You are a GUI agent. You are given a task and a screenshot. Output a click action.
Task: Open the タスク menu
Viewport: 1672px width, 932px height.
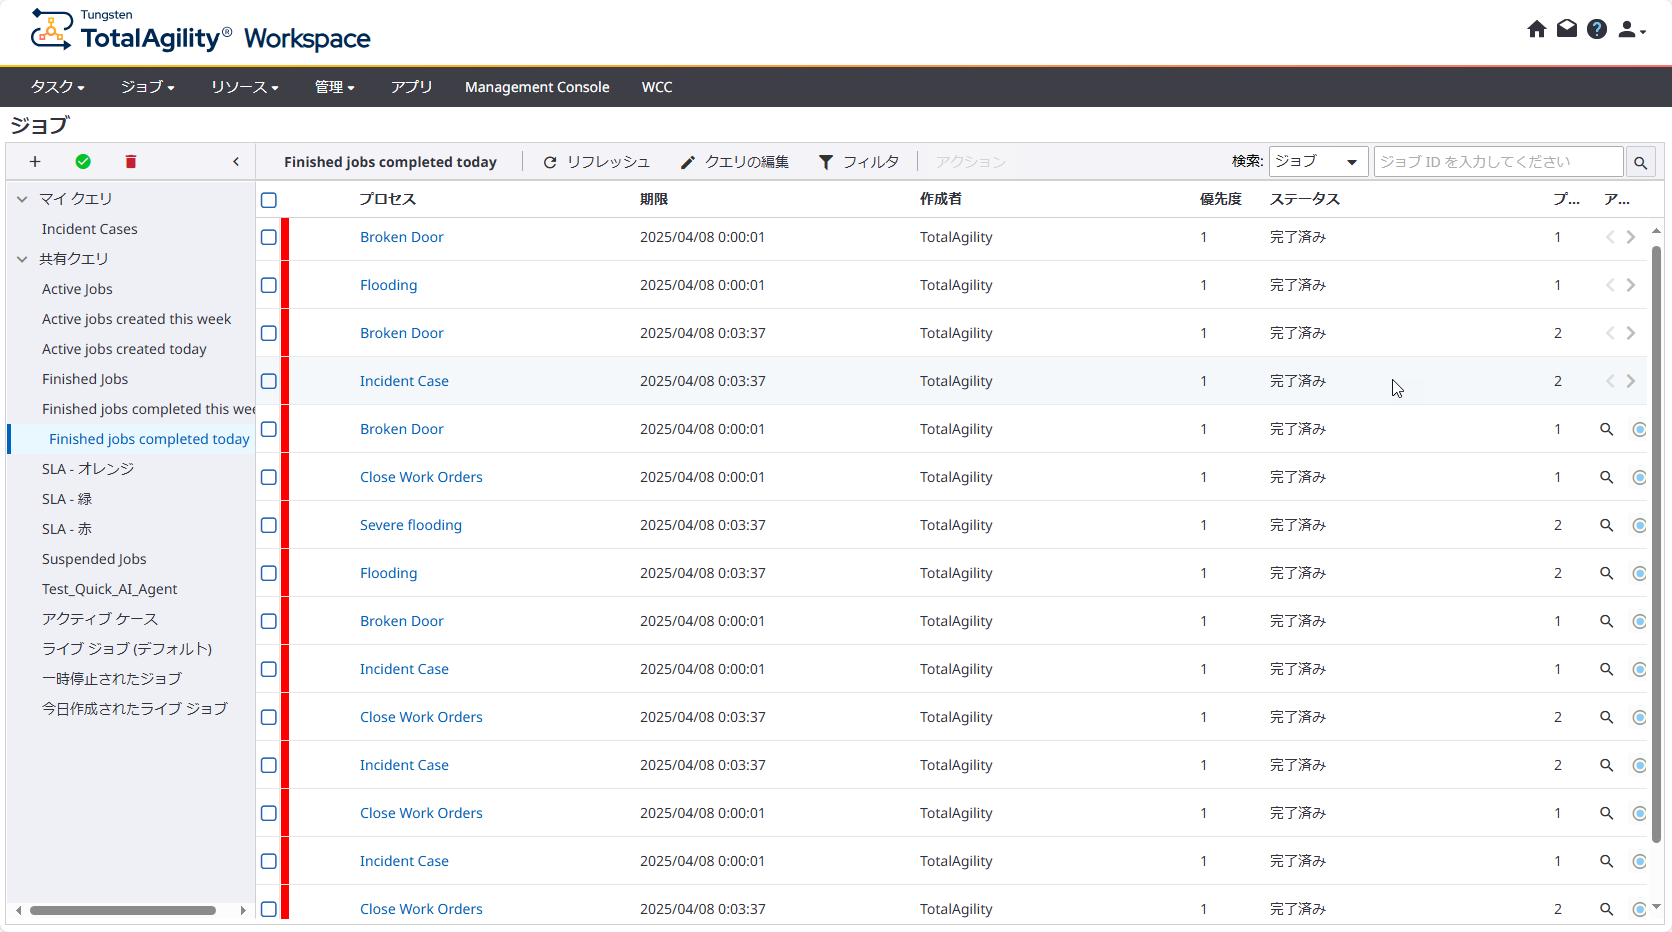point(57,87)
